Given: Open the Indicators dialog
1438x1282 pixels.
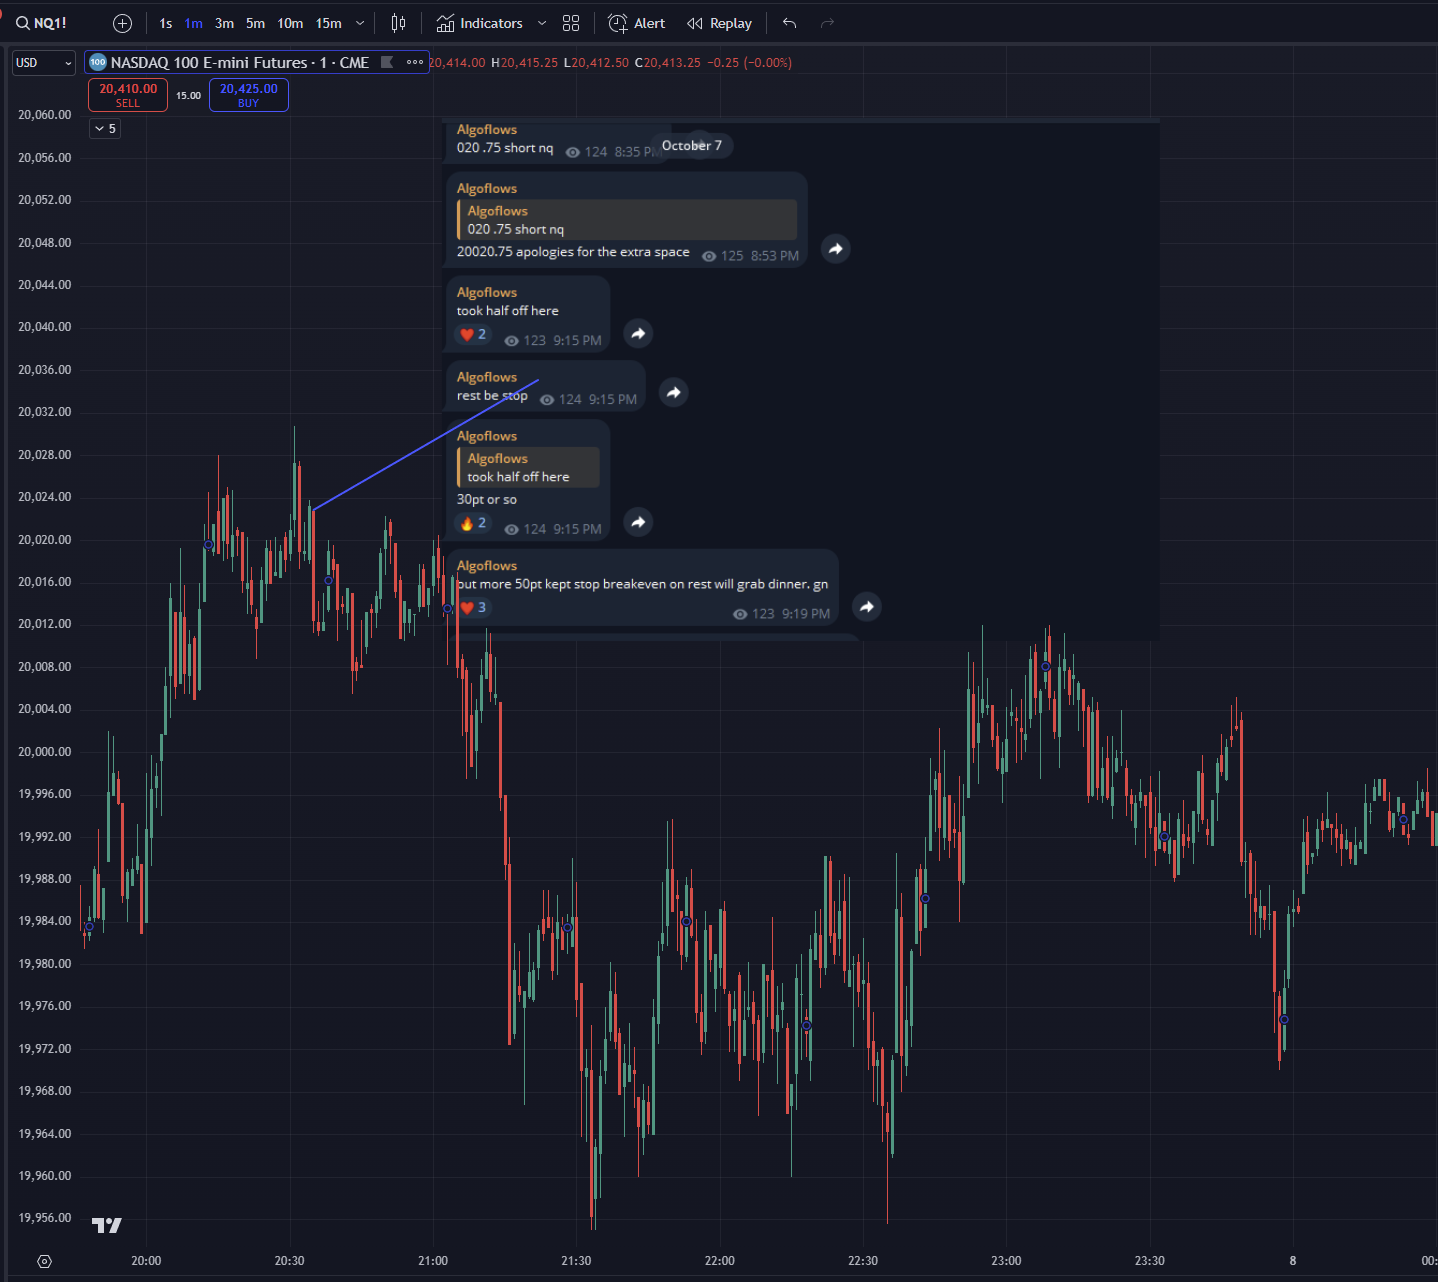Looking at the screenshot, I should (x=480, y=23).
